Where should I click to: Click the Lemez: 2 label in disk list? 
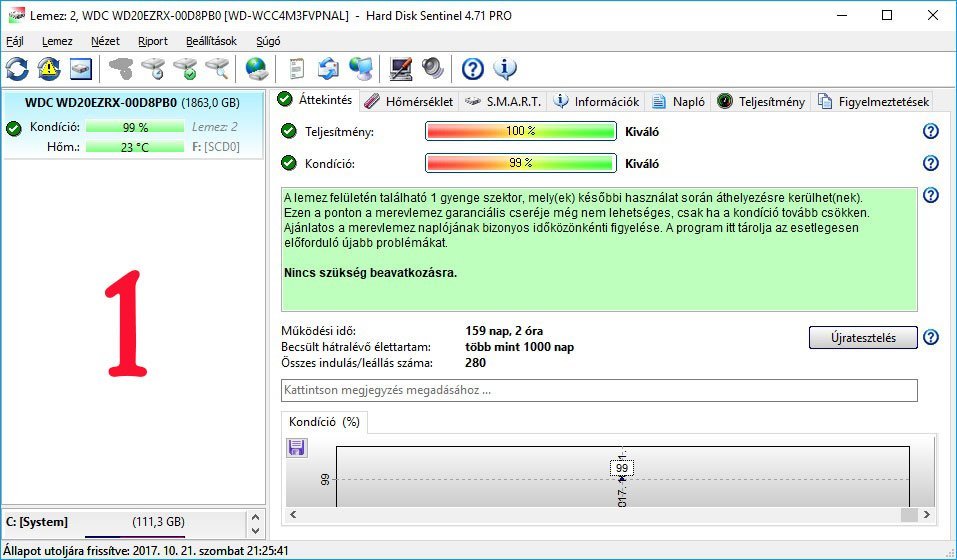[214, 127]
